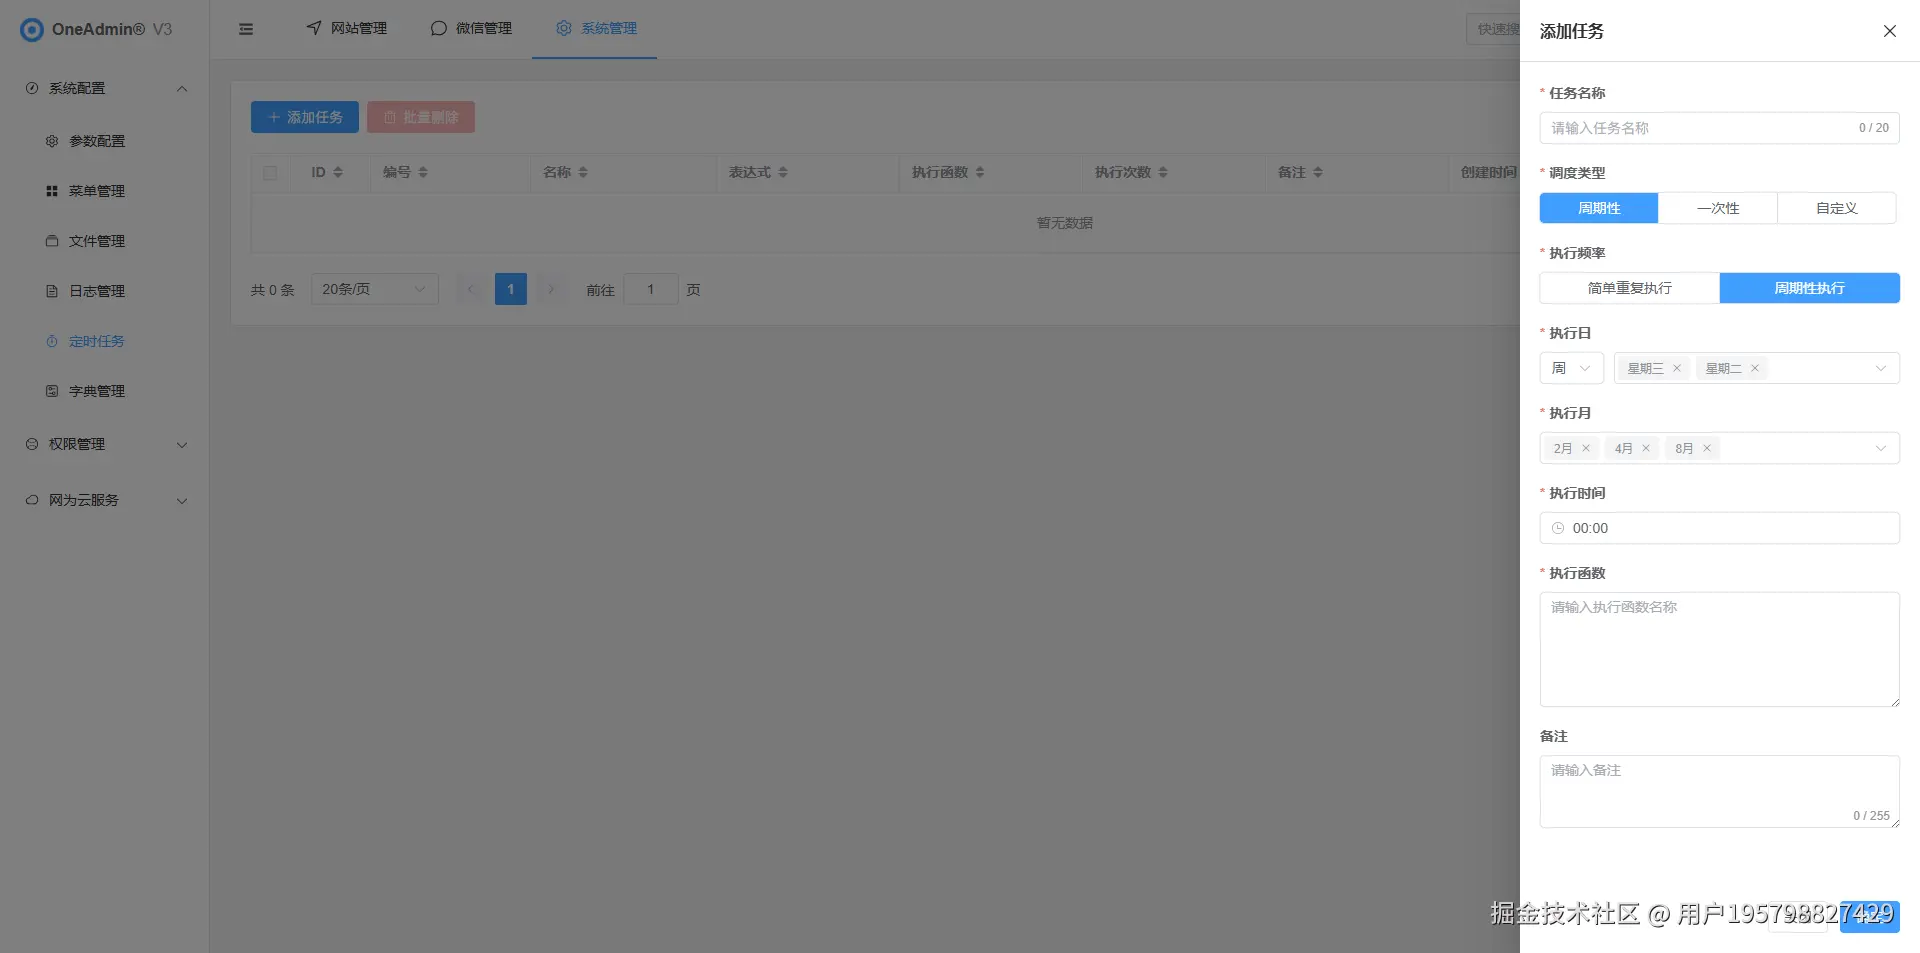Open the 字典管理 dictionary icon
1920x953 pixels.
[x=52, y=391]
